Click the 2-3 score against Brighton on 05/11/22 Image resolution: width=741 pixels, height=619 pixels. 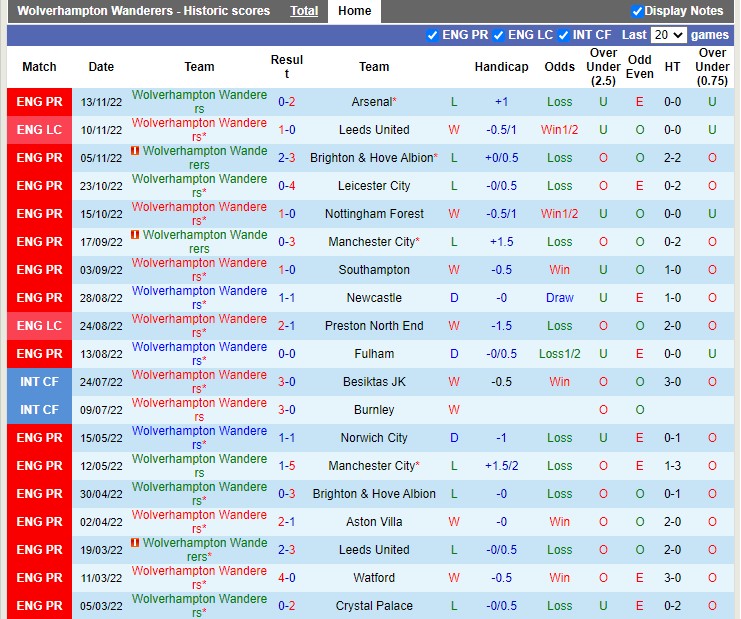pos(286,157)
